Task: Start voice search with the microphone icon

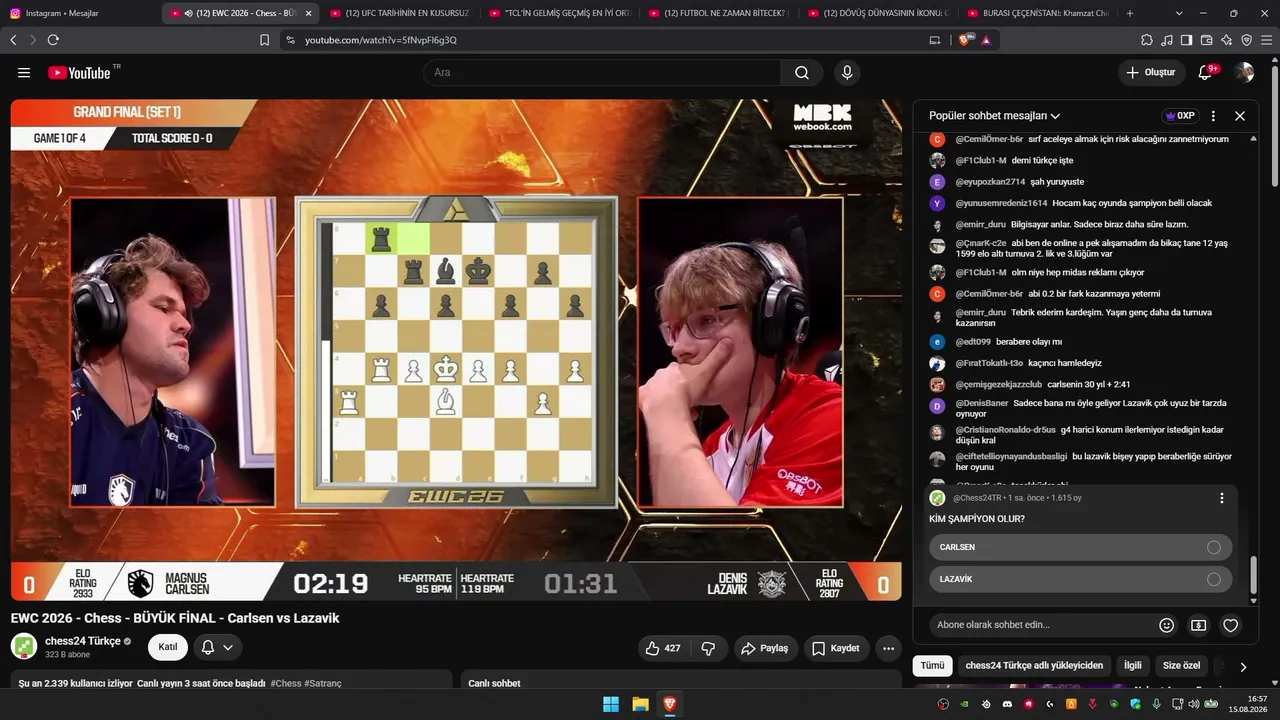Action: (x=847, y=72)
